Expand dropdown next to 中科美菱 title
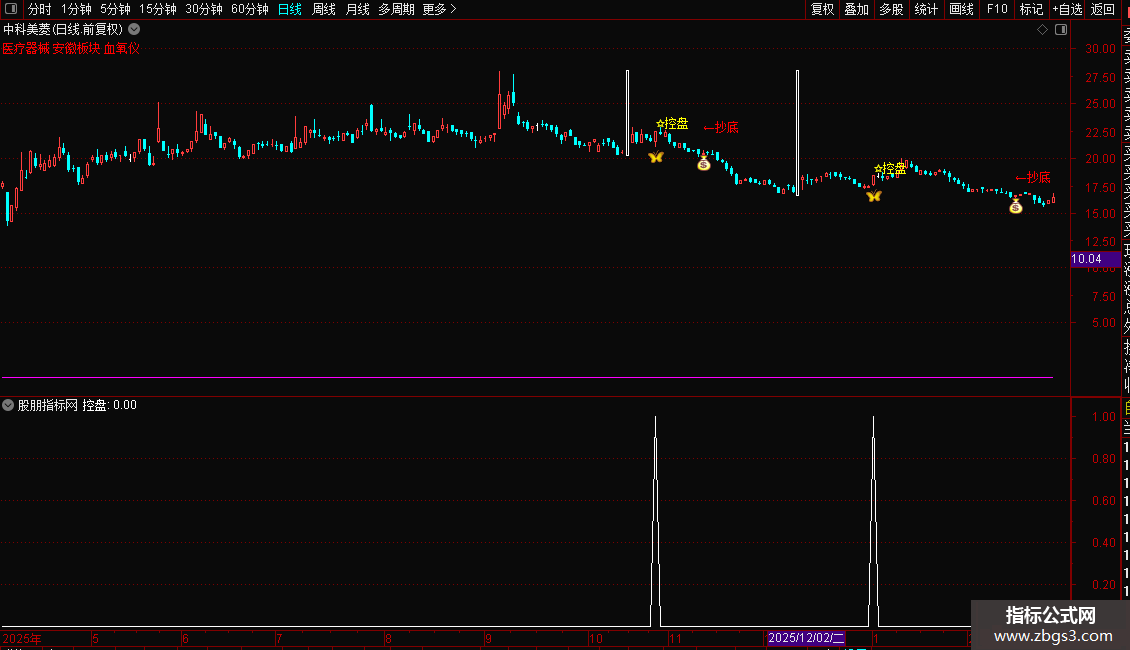This screenshot has height=650, width=1130. point(134,30)
